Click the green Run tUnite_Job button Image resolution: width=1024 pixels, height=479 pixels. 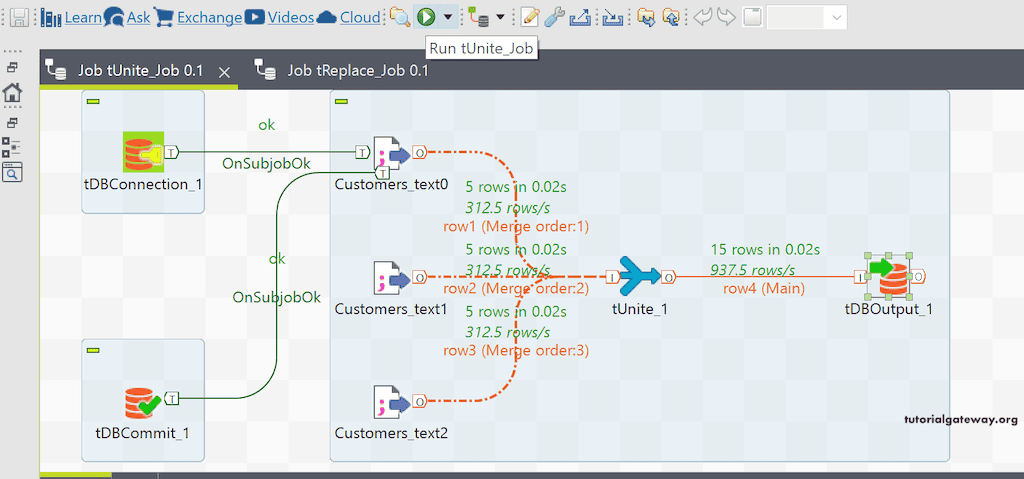427,17
